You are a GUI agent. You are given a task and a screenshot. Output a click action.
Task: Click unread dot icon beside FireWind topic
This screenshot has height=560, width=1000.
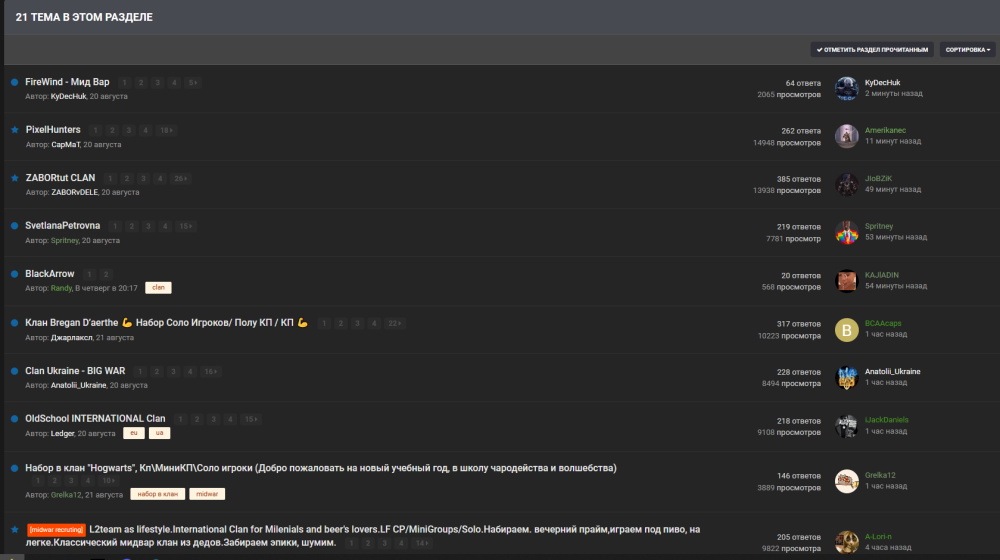tap(14, 82)
